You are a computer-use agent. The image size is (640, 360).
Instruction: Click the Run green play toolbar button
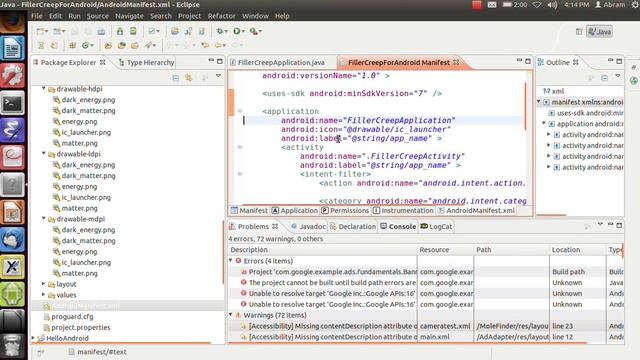237,31
